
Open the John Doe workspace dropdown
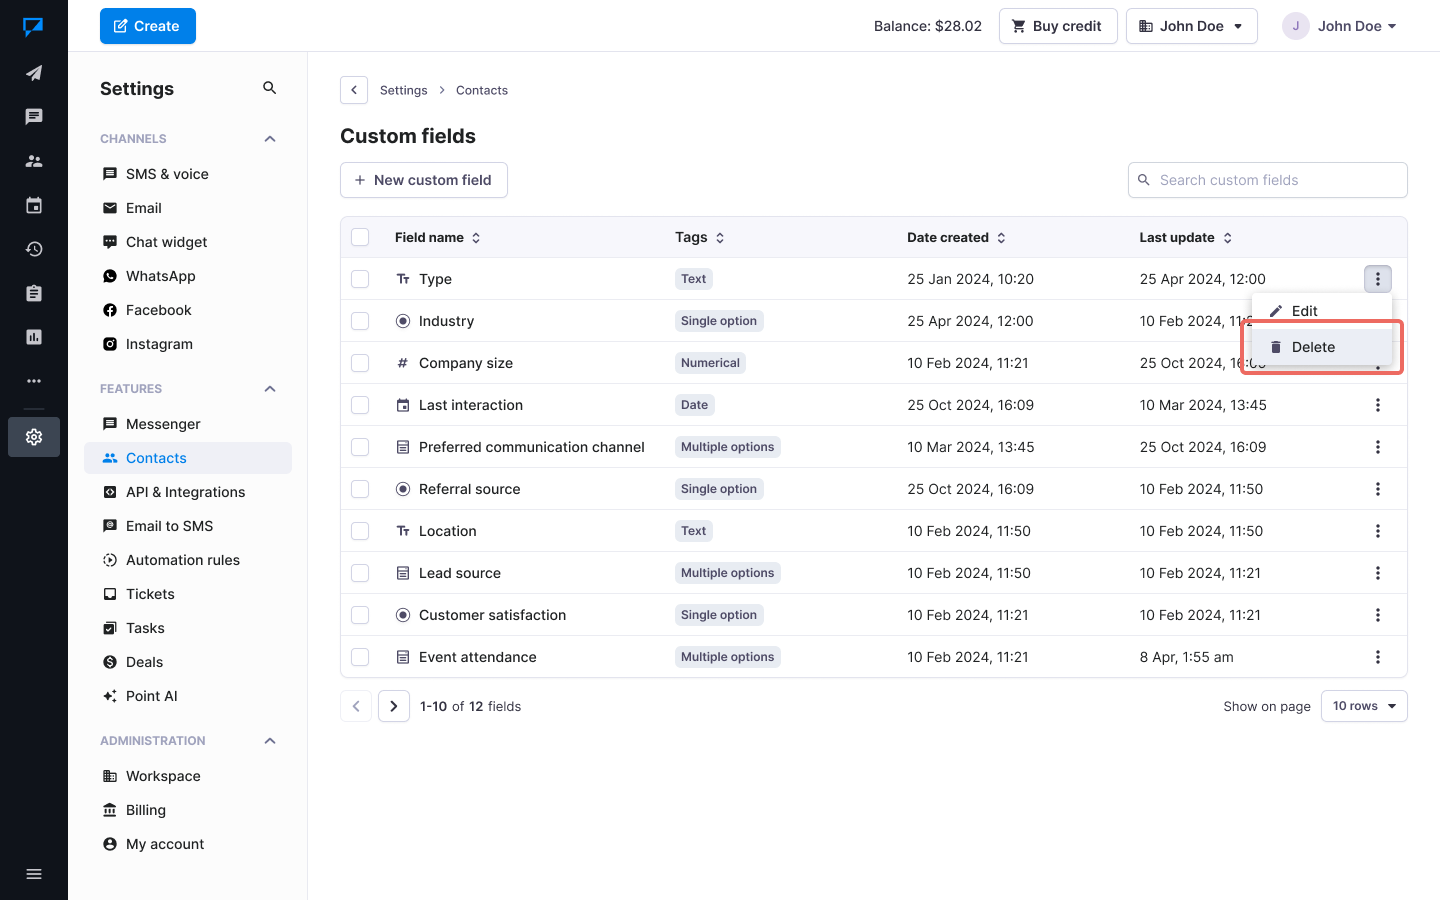point(1190,26)
